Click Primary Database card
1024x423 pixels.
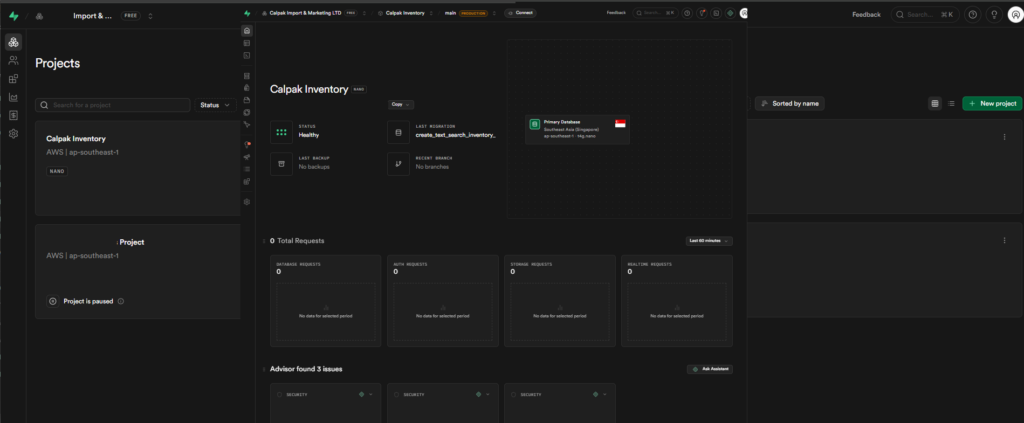tap(577, 130)
